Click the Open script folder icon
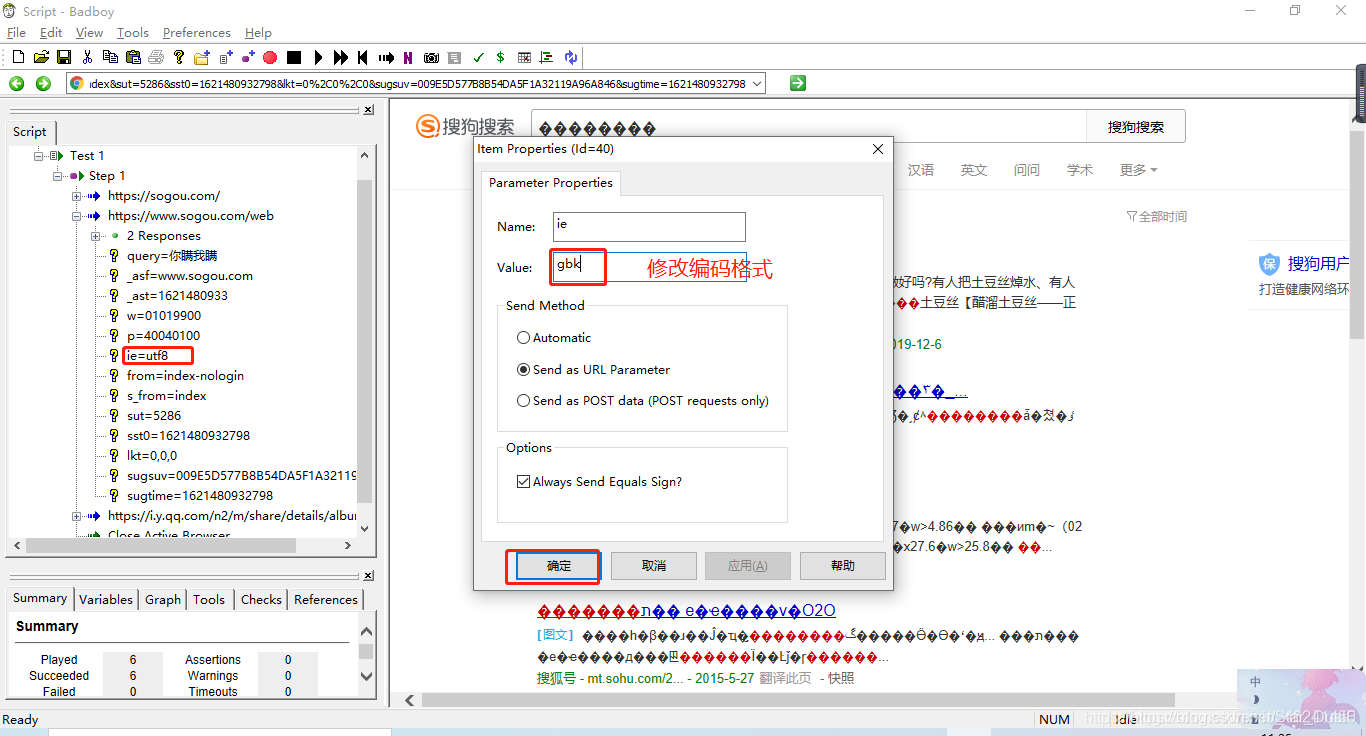Viewport: 1366px width, 736px height. pos(41,58)
